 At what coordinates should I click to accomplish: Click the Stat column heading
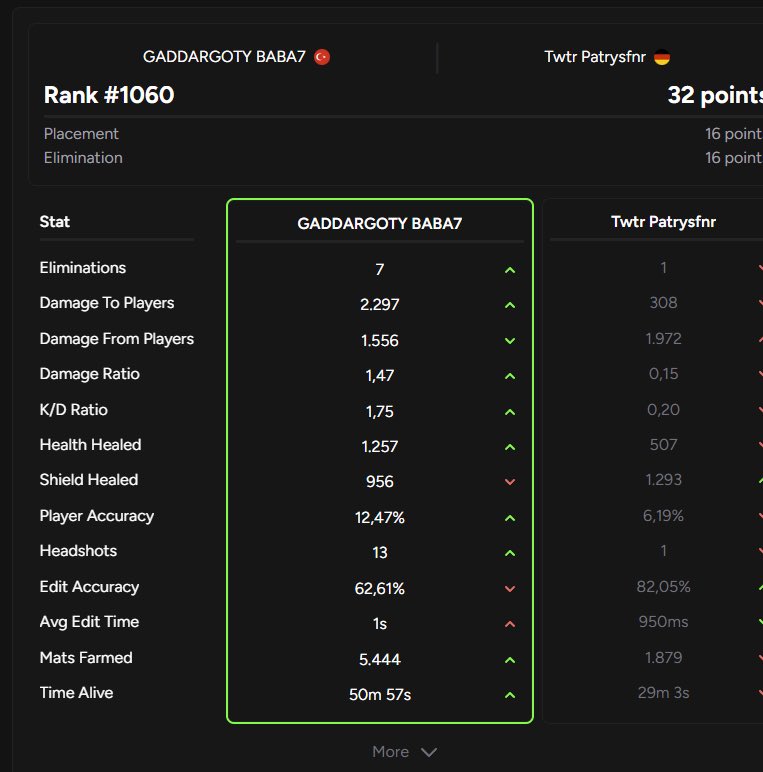55,222
